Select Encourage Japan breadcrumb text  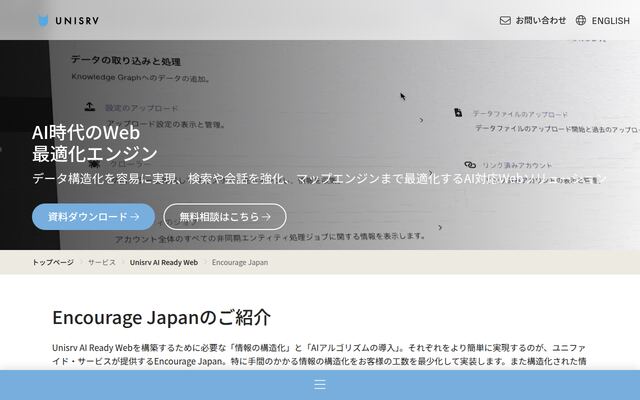coord(240,262)
